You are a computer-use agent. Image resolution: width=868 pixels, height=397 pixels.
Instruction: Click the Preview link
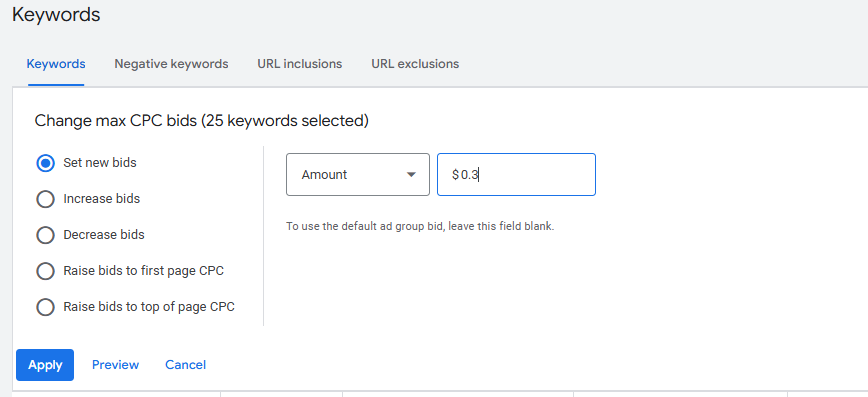click(115, 365)
